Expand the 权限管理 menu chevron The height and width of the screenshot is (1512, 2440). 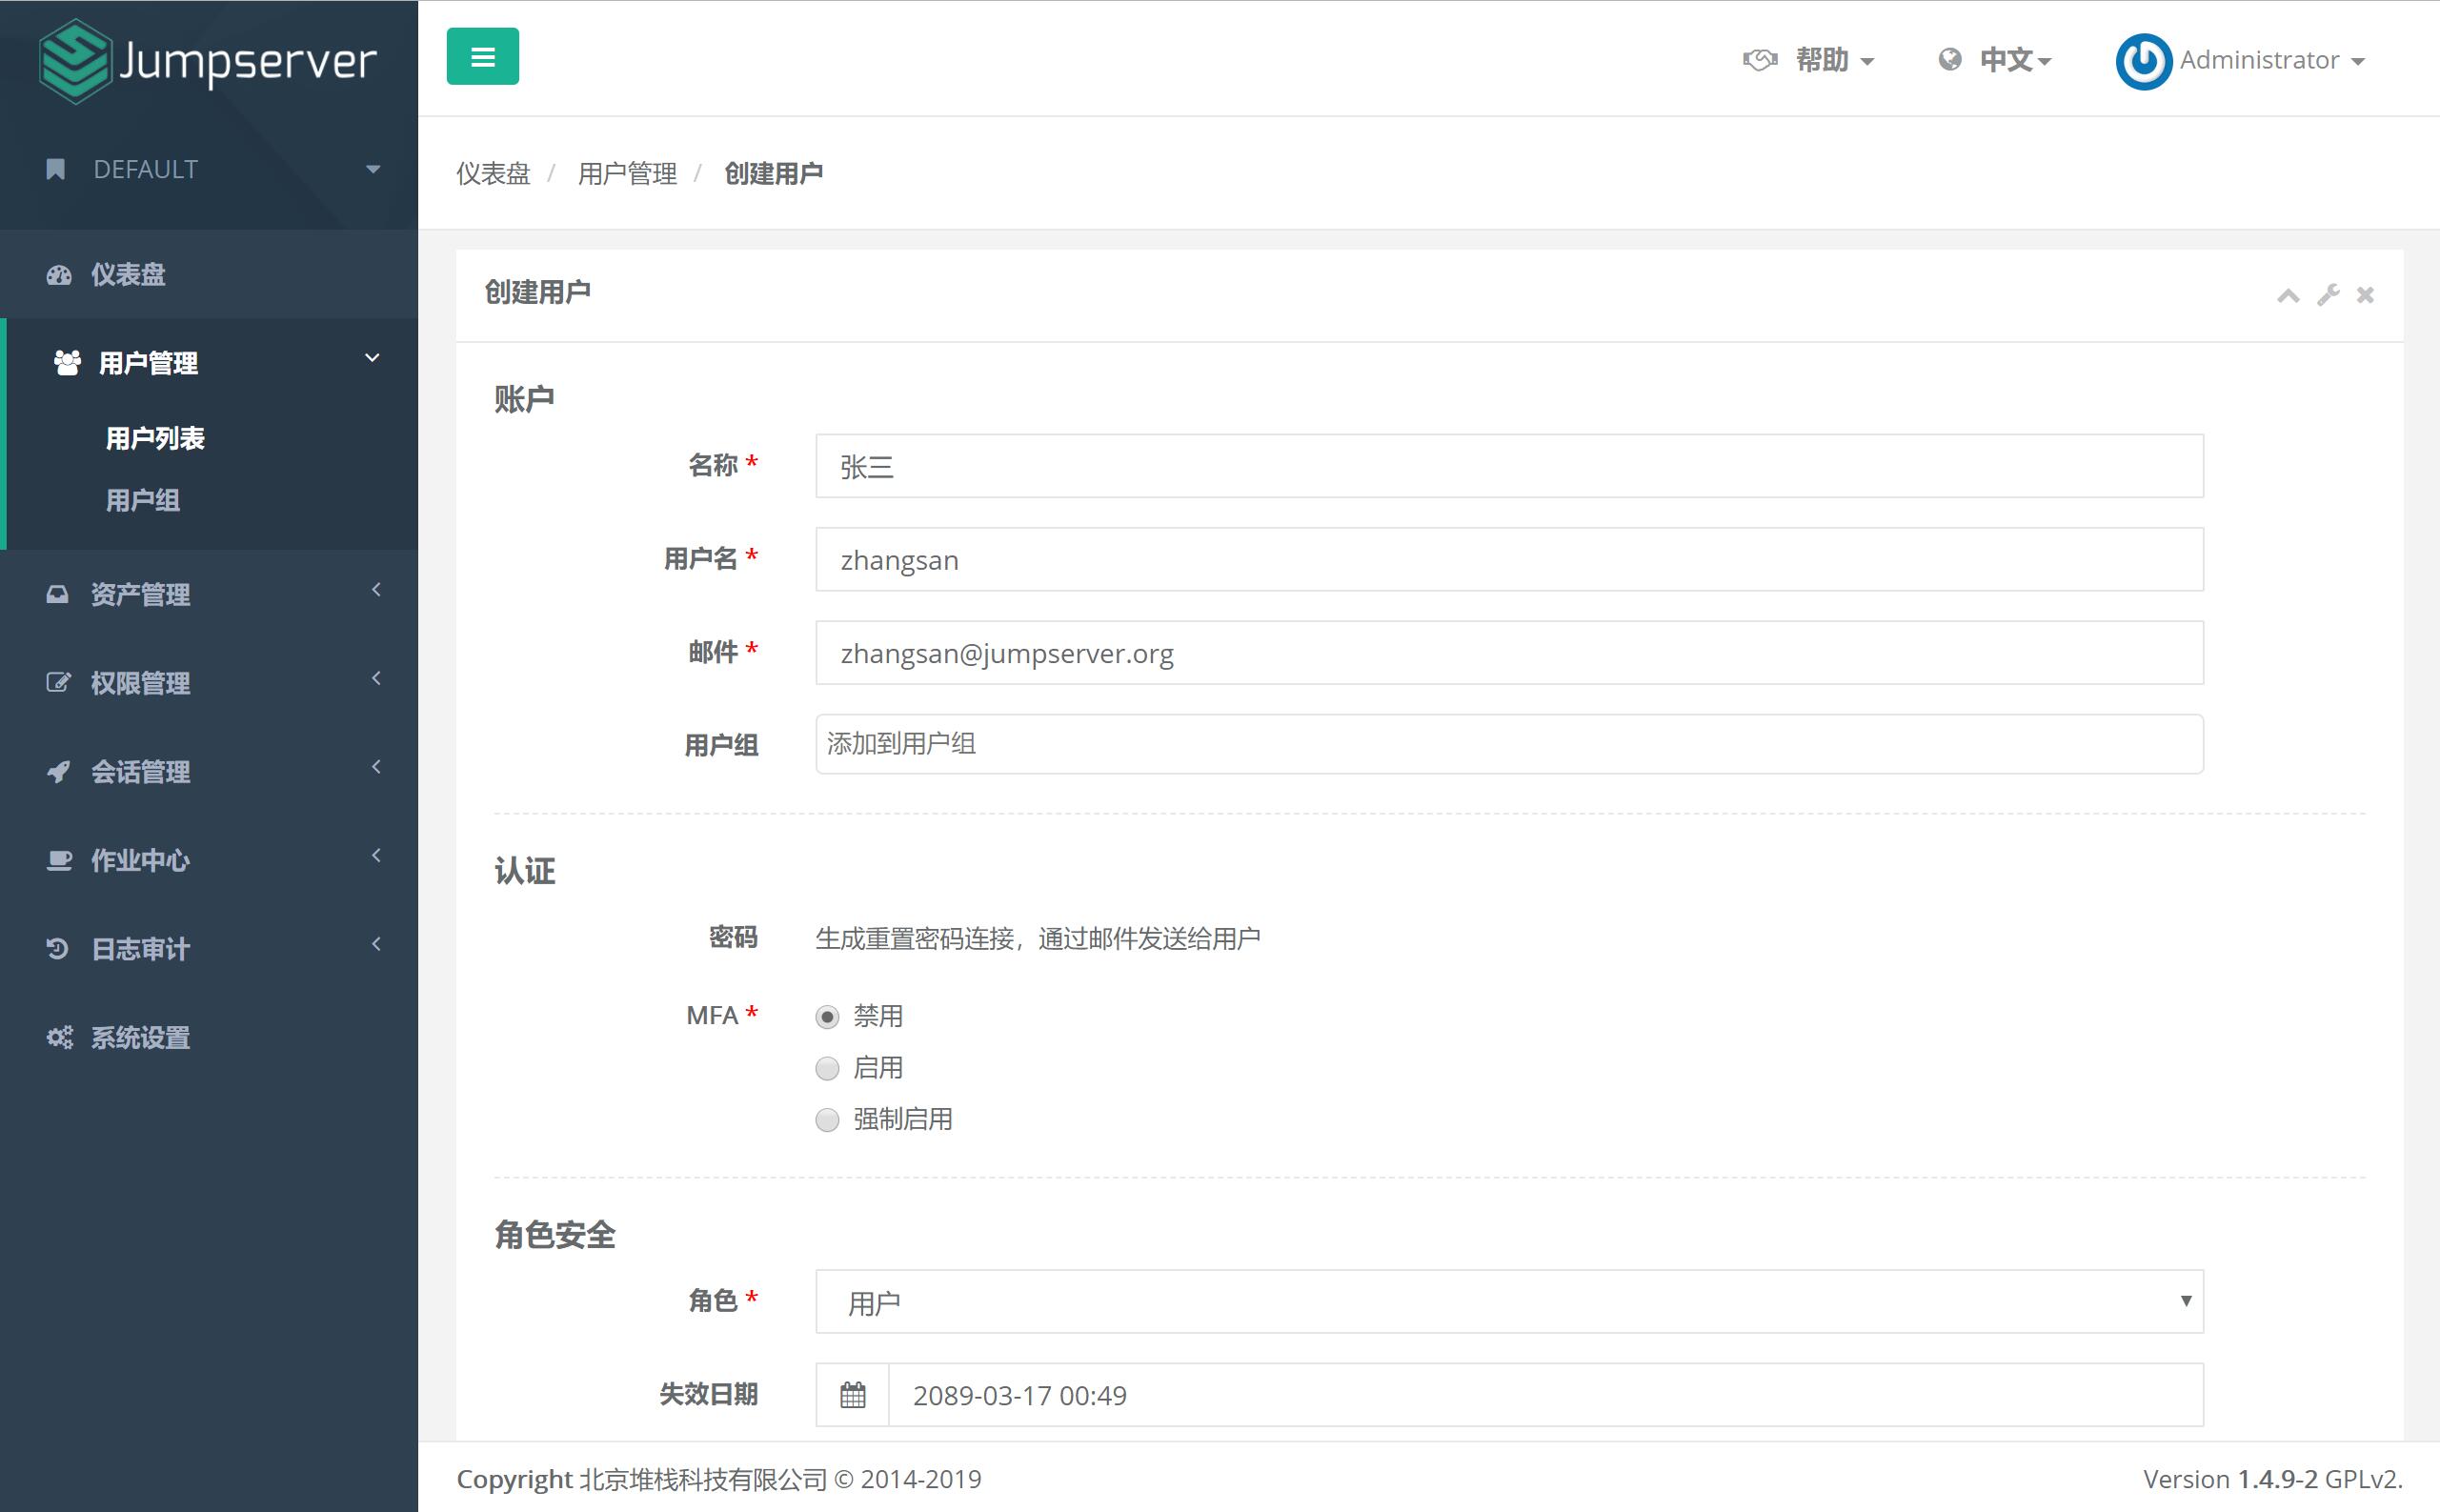coord(376,678)
